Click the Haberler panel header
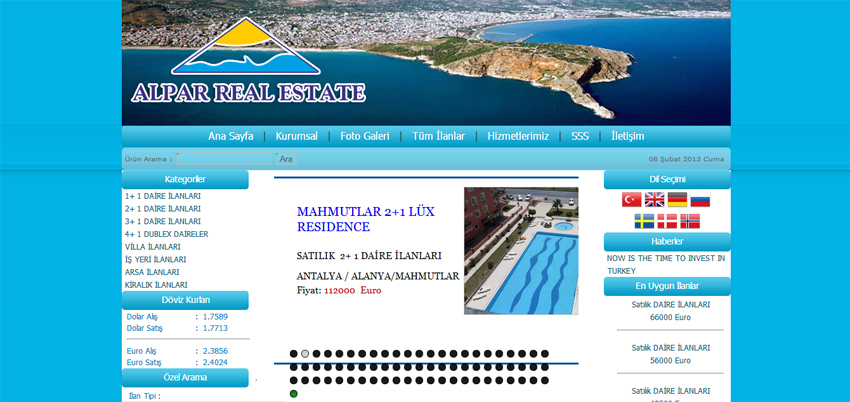Viewport: 850px width, 402px height. (667, 242)
